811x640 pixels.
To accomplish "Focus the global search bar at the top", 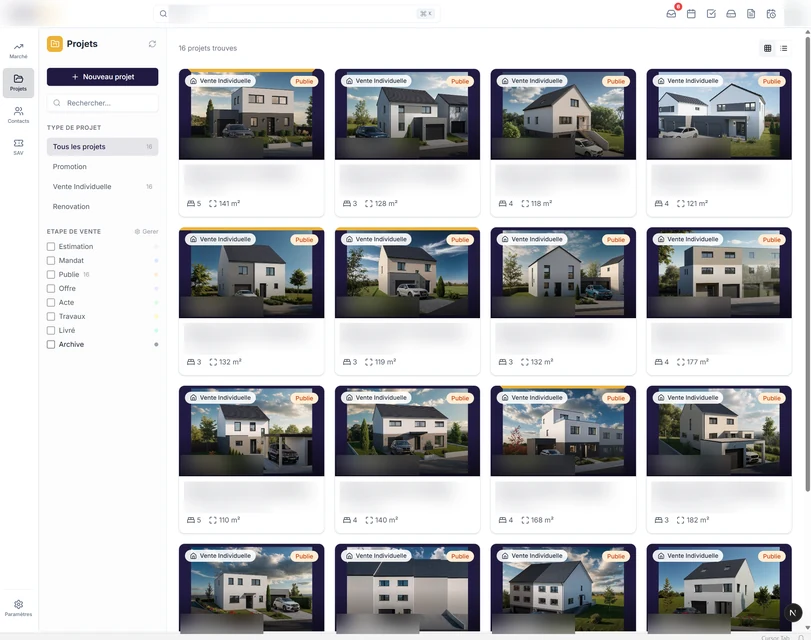I will [x=296, y=13].
